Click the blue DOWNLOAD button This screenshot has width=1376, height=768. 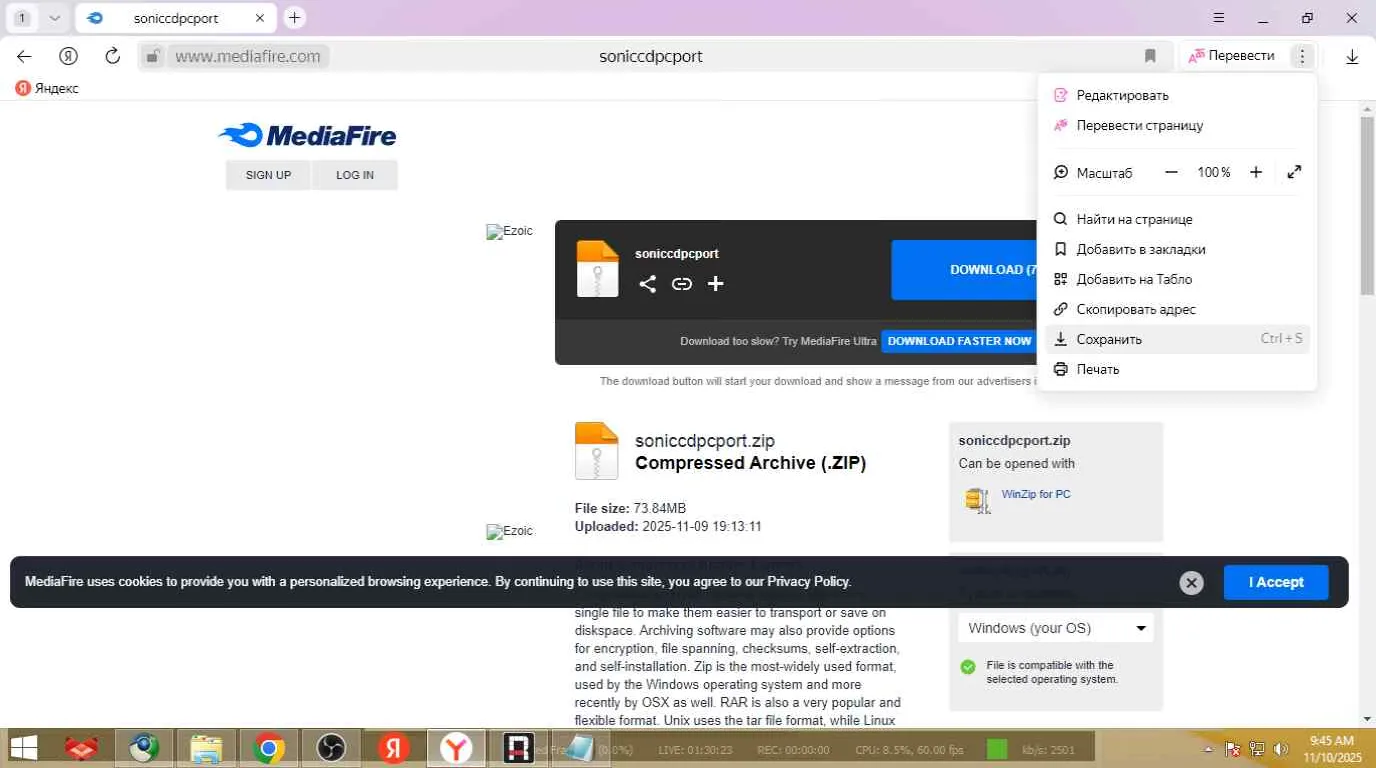coord(965,270)
